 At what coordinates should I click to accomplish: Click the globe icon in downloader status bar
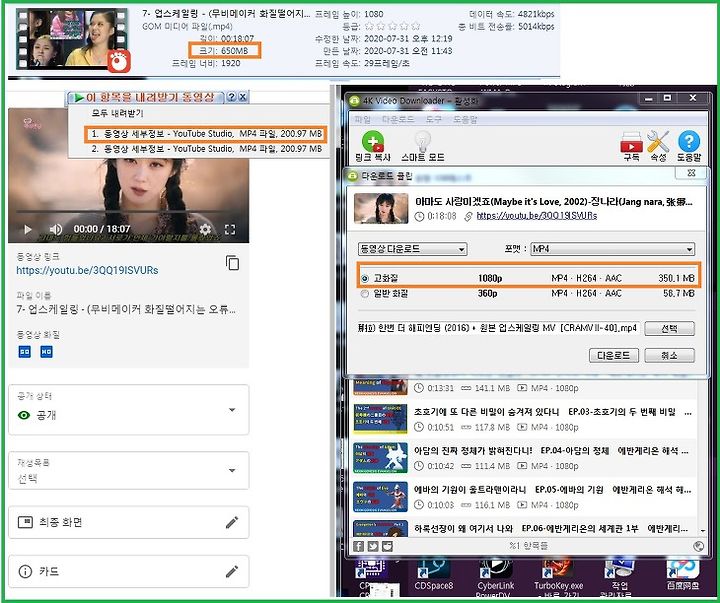tap(698, 546)
